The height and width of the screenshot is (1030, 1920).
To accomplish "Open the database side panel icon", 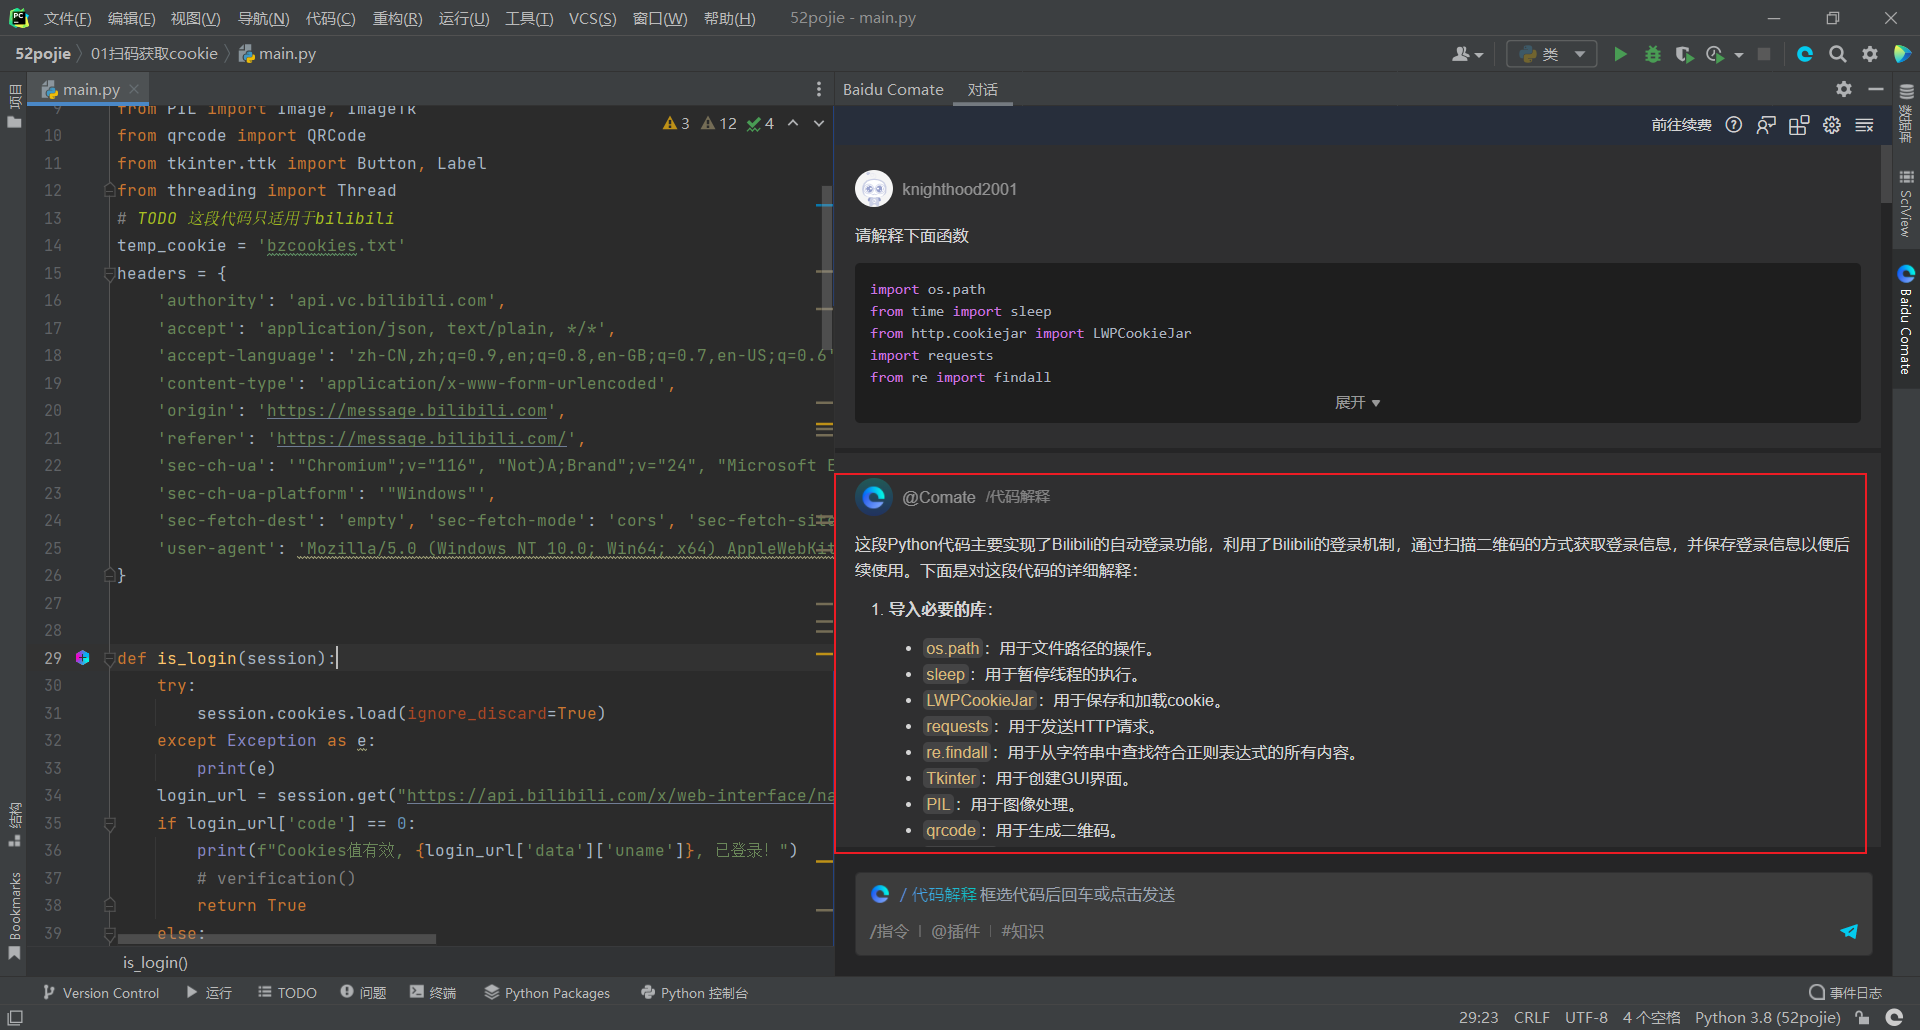I will pyautogui.click(x=1906, y=112).
